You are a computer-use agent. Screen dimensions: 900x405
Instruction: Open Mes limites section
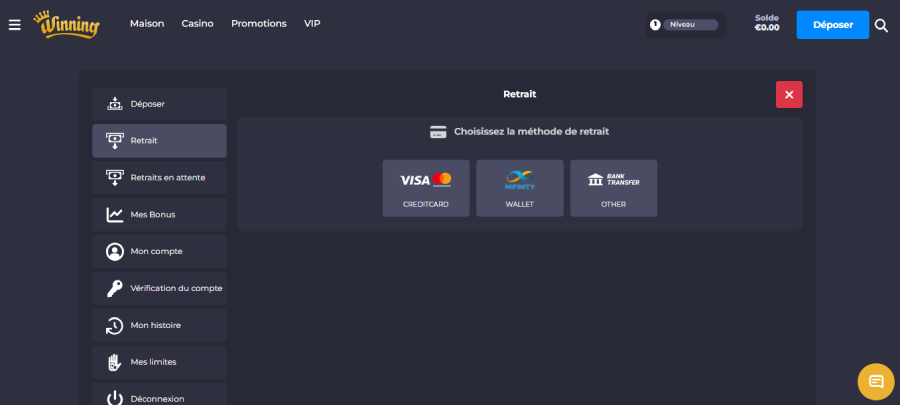[160, 362]
